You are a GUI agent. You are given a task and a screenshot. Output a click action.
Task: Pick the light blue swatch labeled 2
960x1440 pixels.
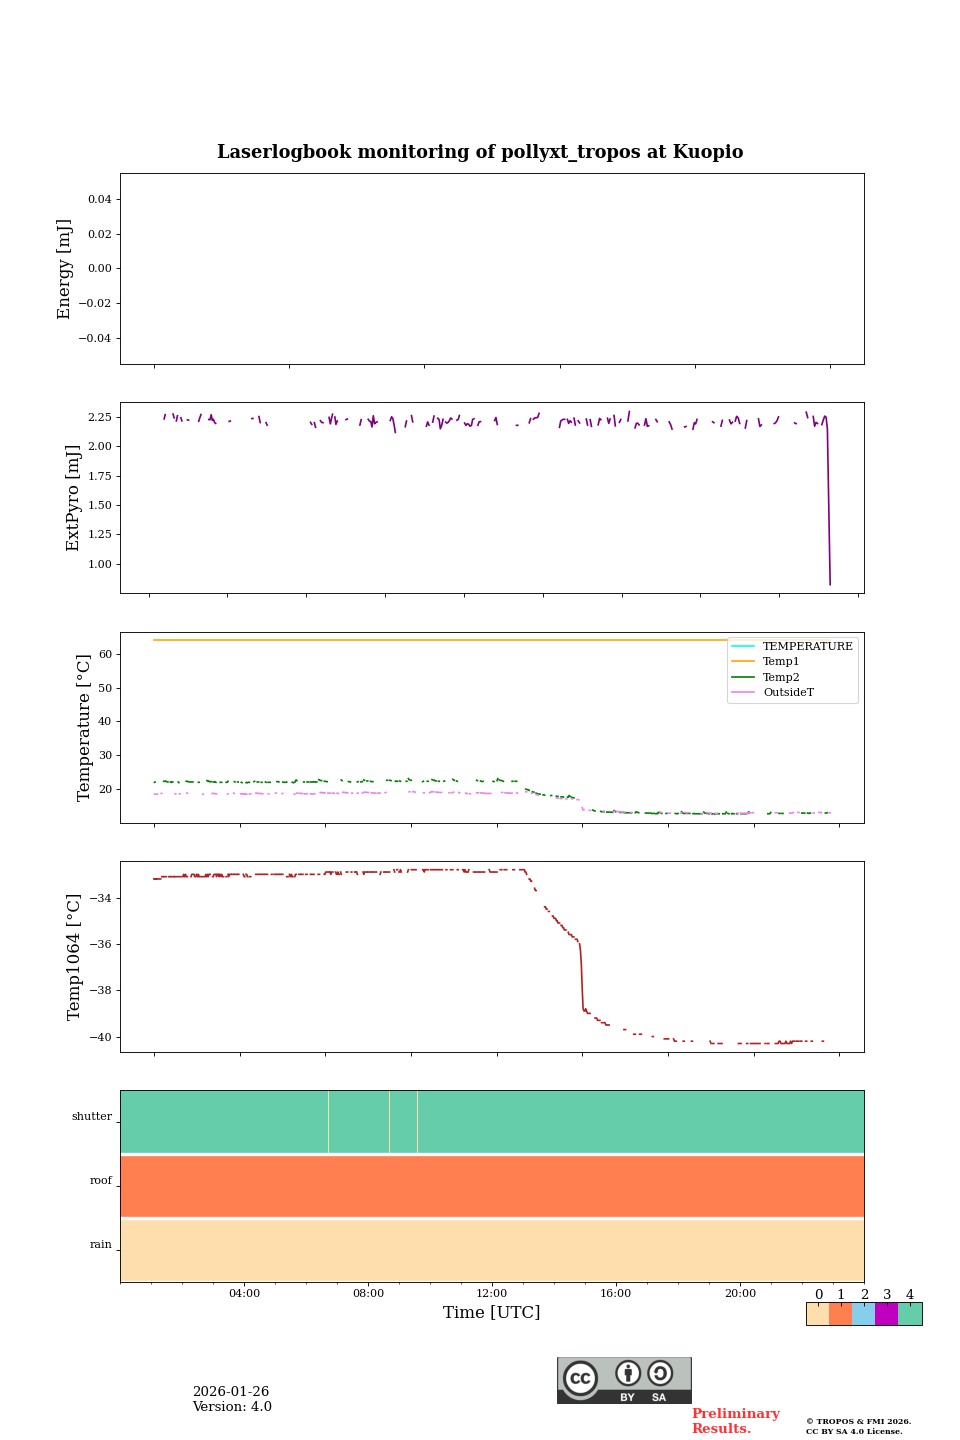(x=864, y=1314)
